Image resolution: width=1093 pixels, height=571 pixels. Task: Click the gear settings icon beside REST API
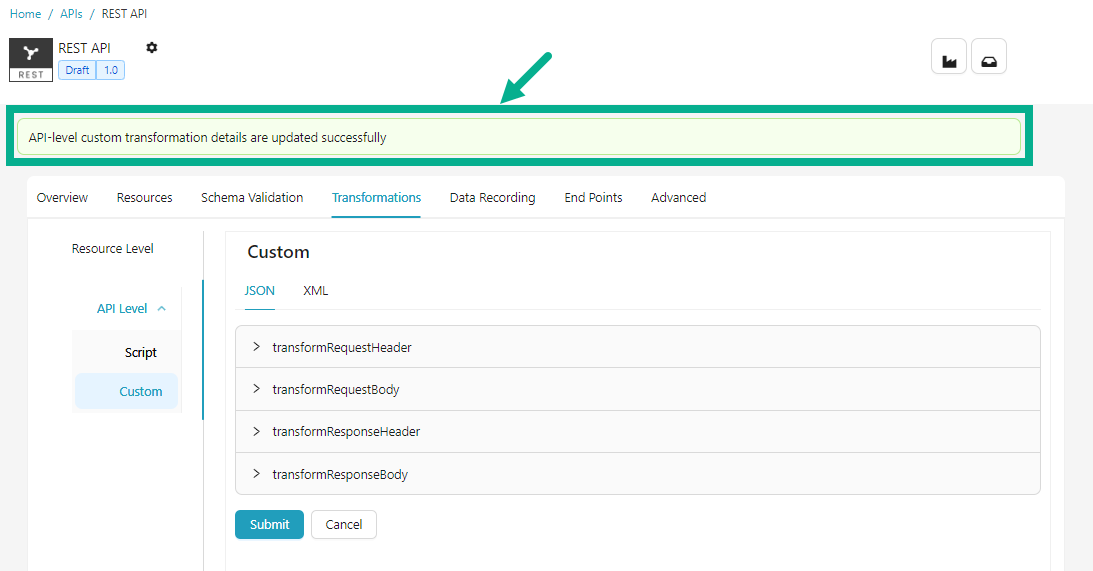152,48
